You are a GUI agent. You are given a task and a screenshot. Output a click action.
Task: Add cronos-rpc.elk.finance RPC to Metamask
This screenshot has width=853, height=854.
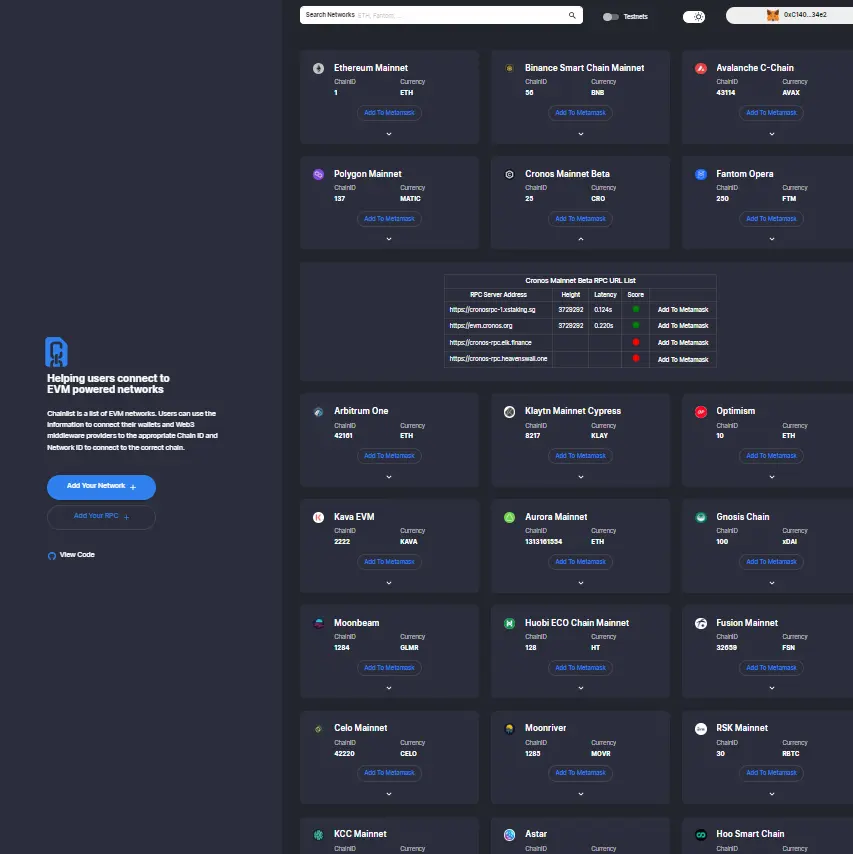[x=683, y=343]
